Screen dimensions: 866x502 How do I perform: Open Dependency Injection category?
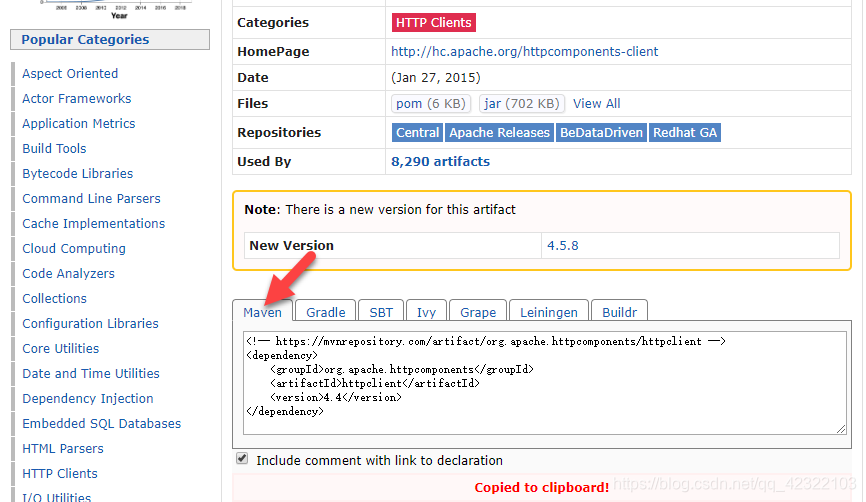tap(88, 399)
